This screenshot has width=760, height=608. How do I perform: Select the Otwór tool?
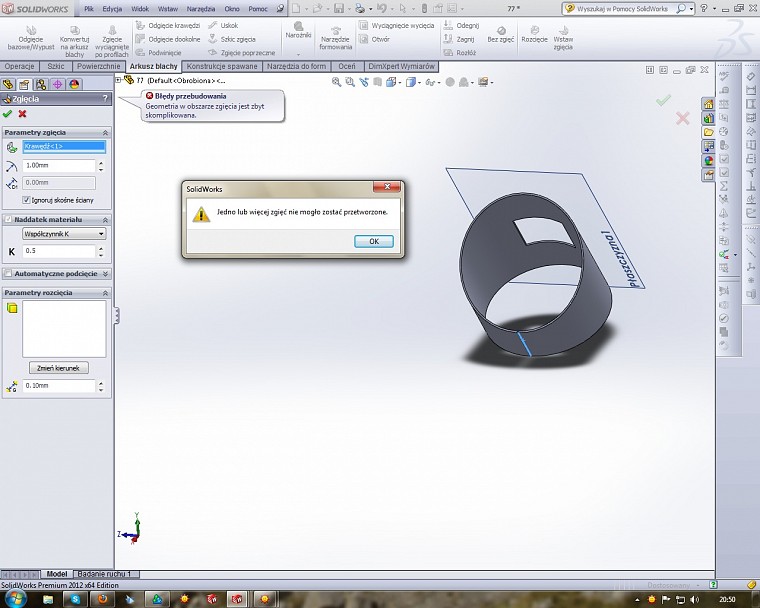coord(374,39)
